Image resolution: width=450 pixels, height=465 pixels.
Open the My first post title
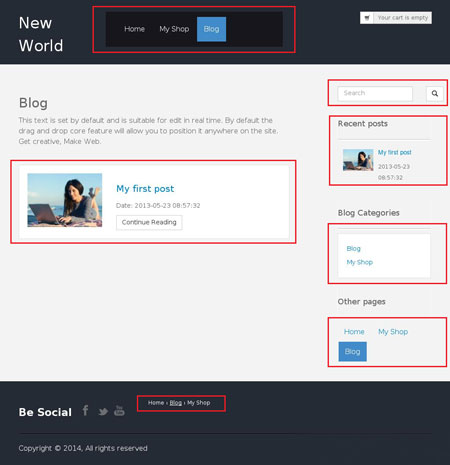tap(145, 189)
